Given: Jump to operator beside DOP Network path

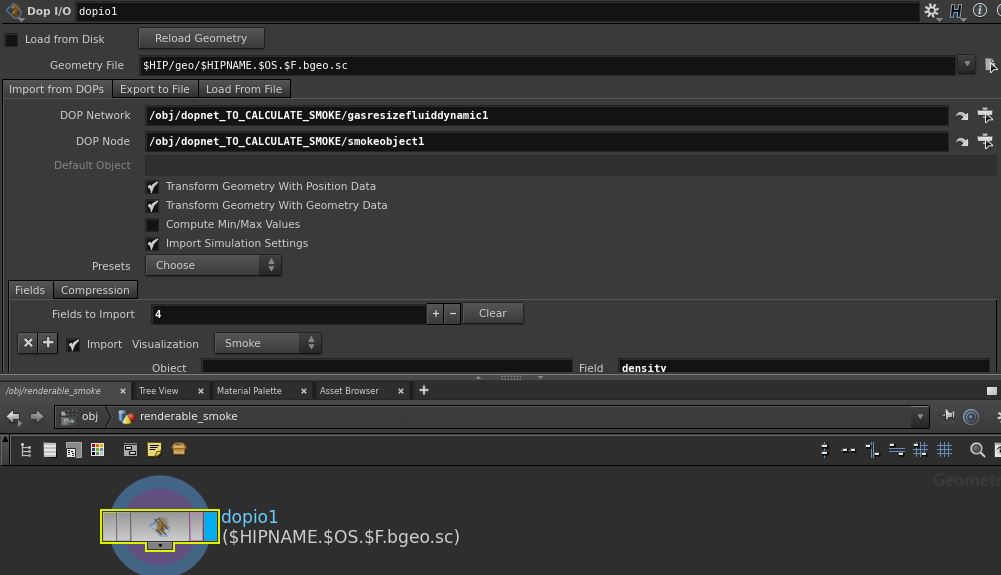Looking at the screenshot, I should click(x=961, y=116).
